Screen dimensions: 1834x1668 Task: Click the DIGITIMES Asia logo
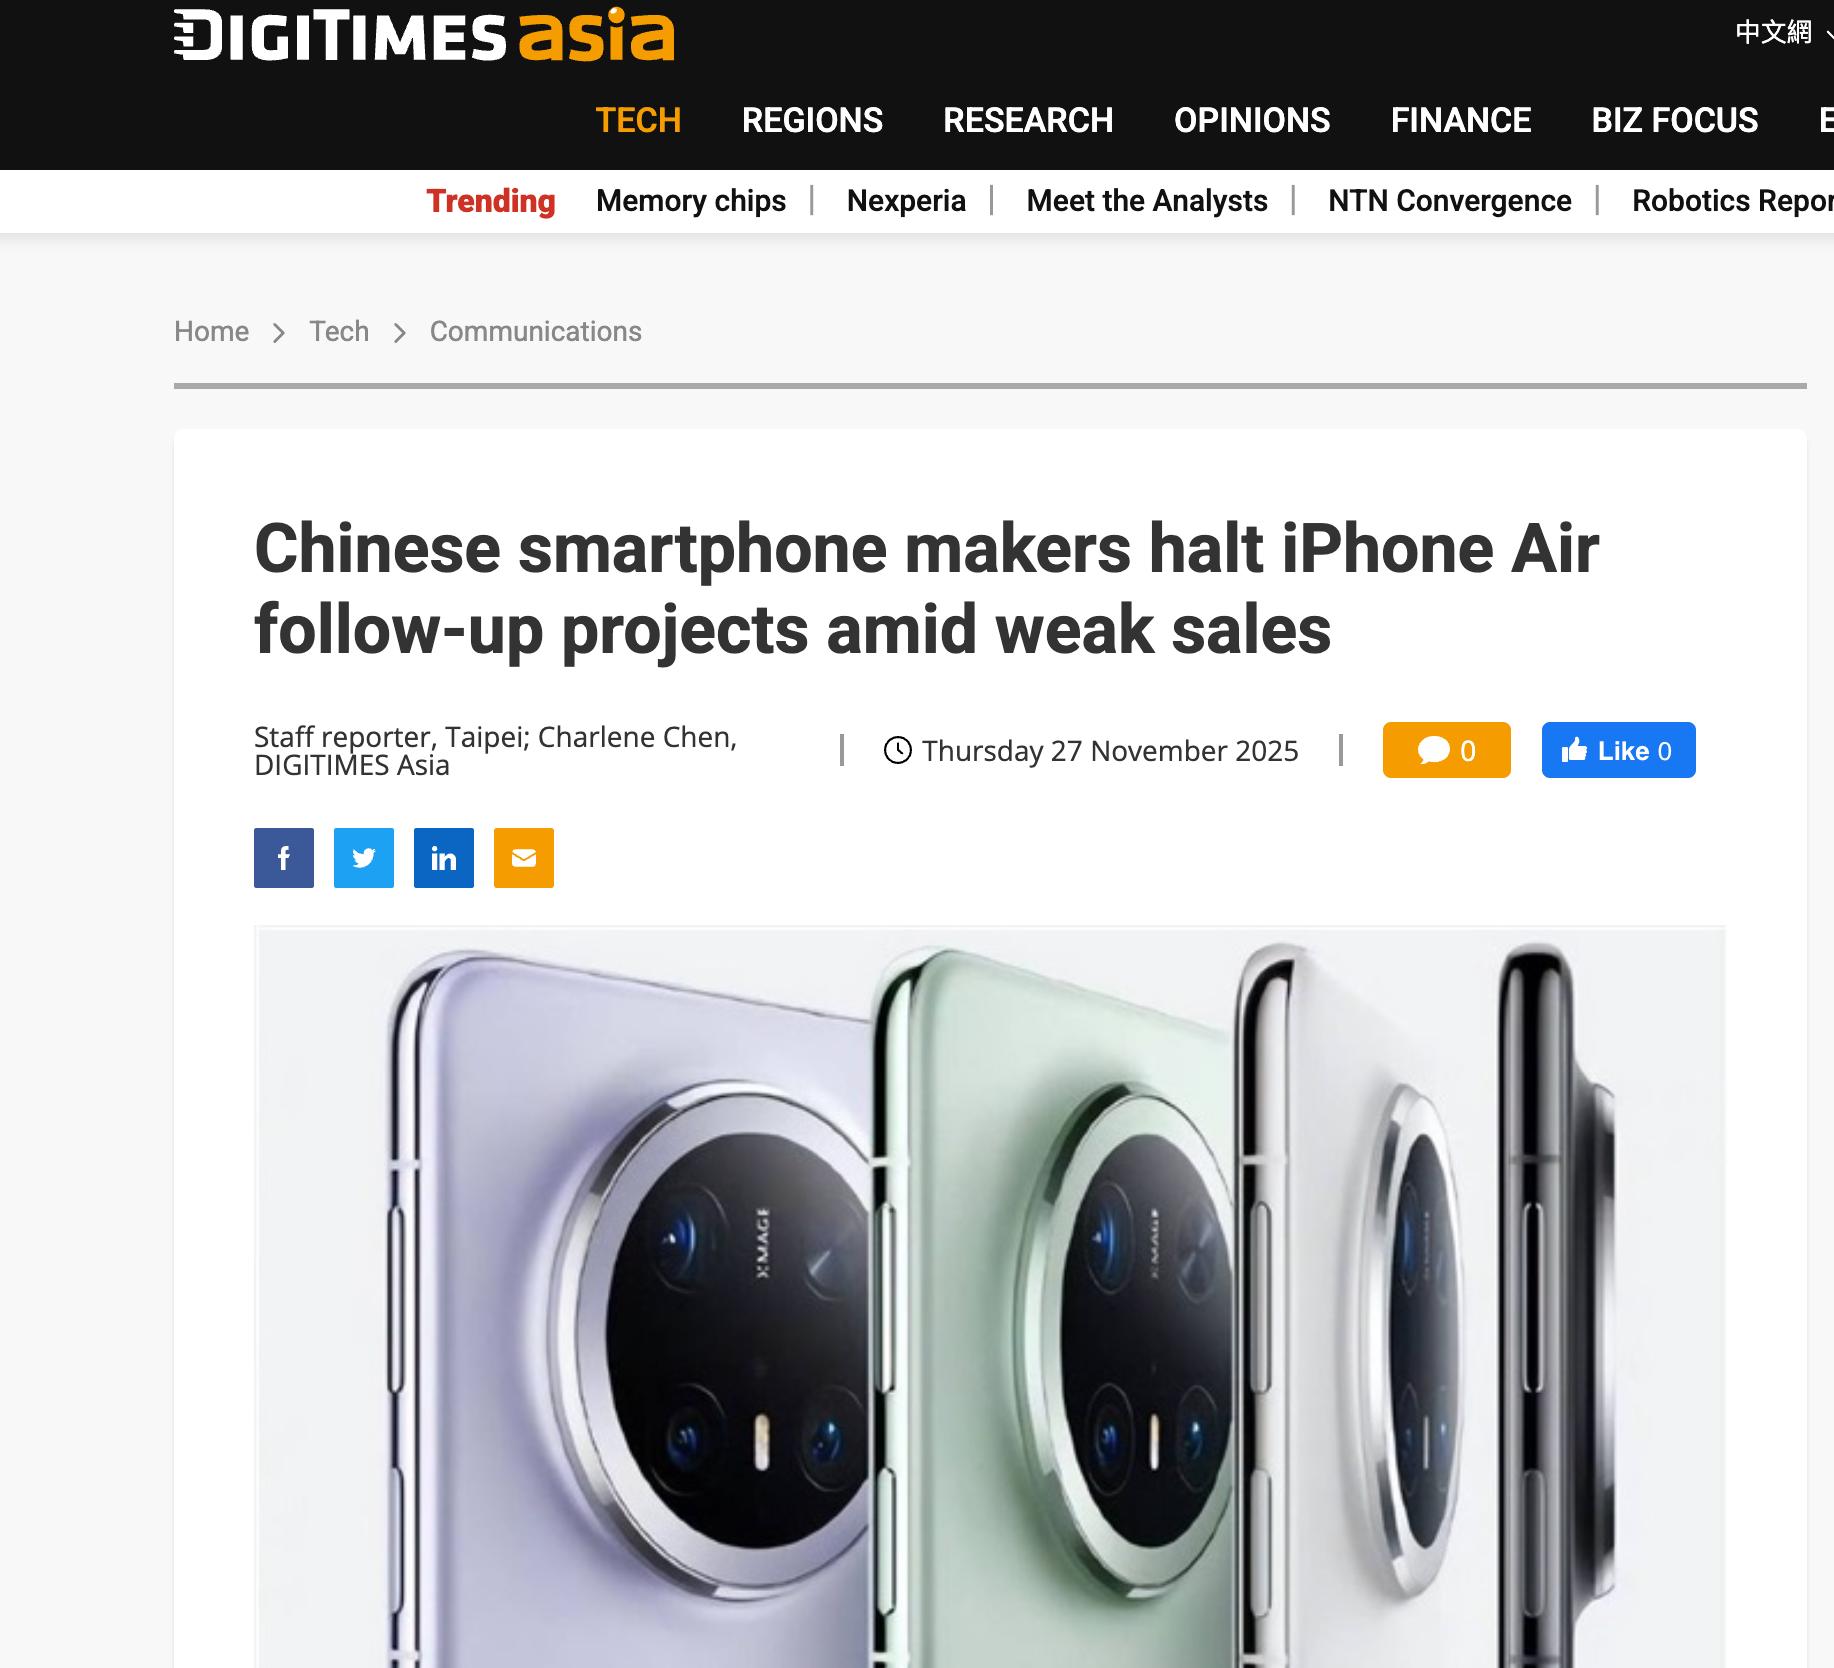pyautogui.click(x=424, y=36)
